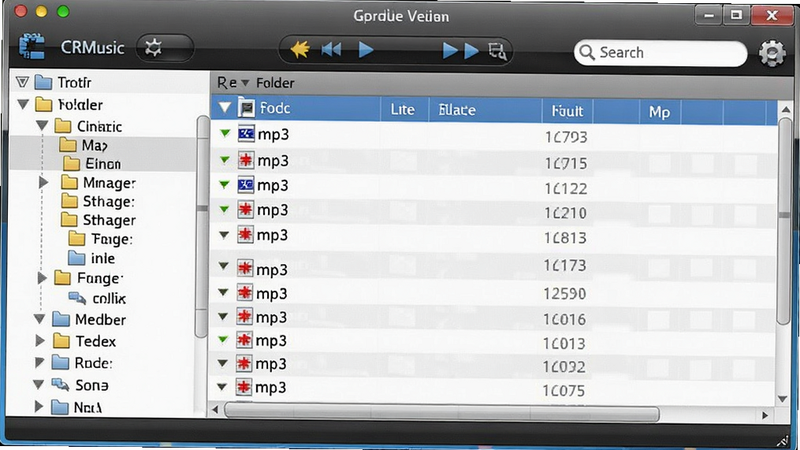Select the Sthage: folder
800x450 pixels.
pos(97,202)
